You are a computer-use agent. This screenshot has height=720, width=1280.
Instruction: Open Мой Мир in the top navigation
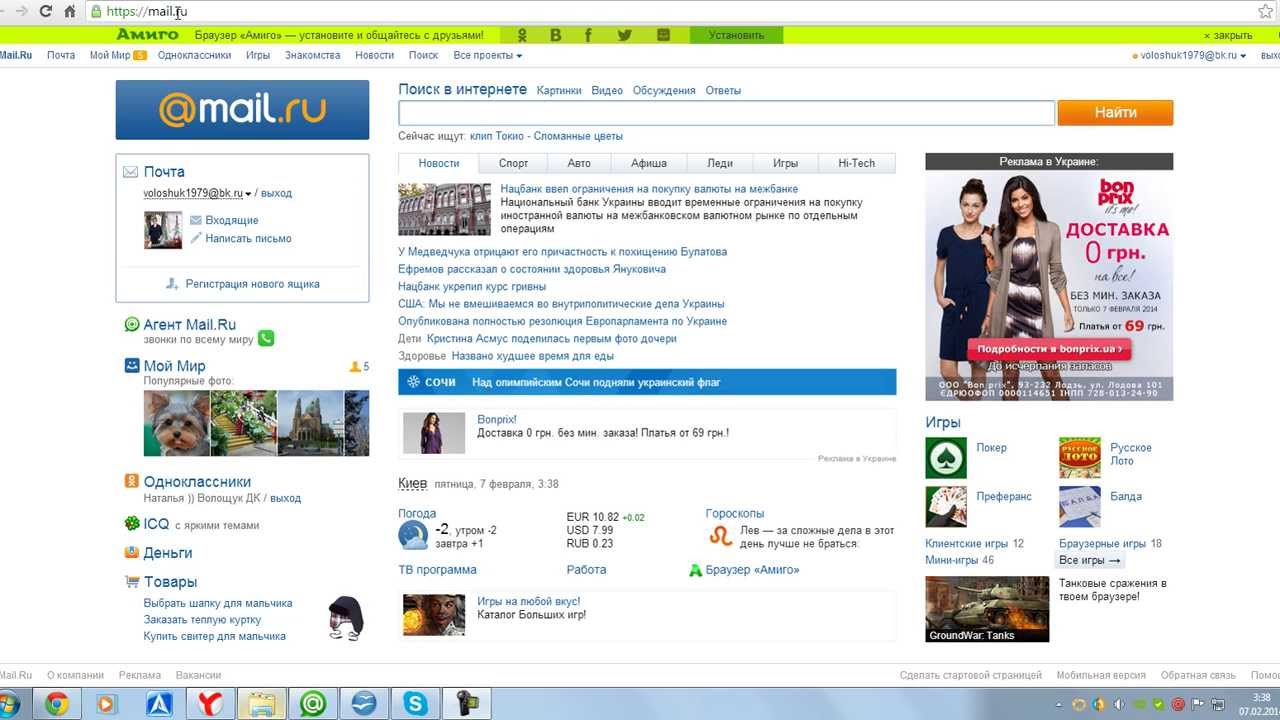pos(110,55)
